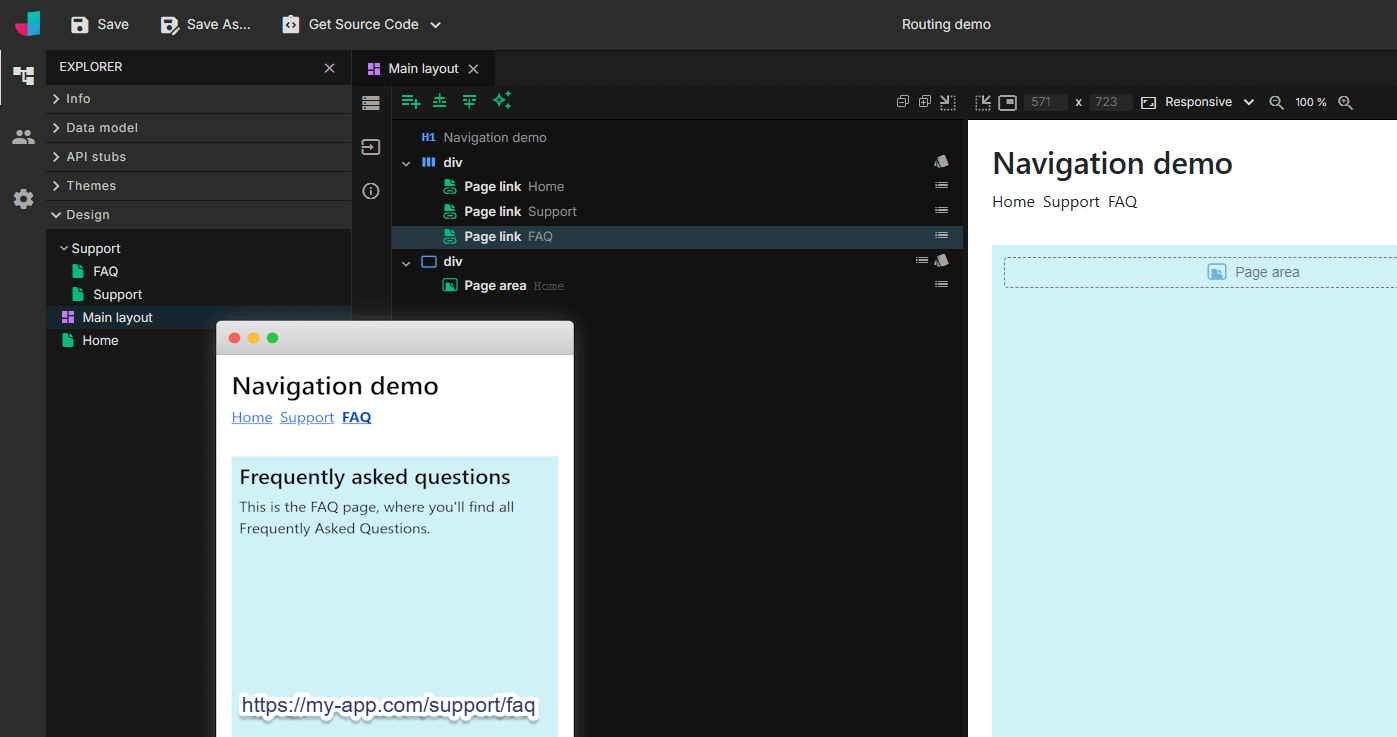Image resolution: width=1397 pixels, height=737 pixels.
Task: Click the add component icon in tree toolbar
Action: pyautogui.click(x=410, y=101)
